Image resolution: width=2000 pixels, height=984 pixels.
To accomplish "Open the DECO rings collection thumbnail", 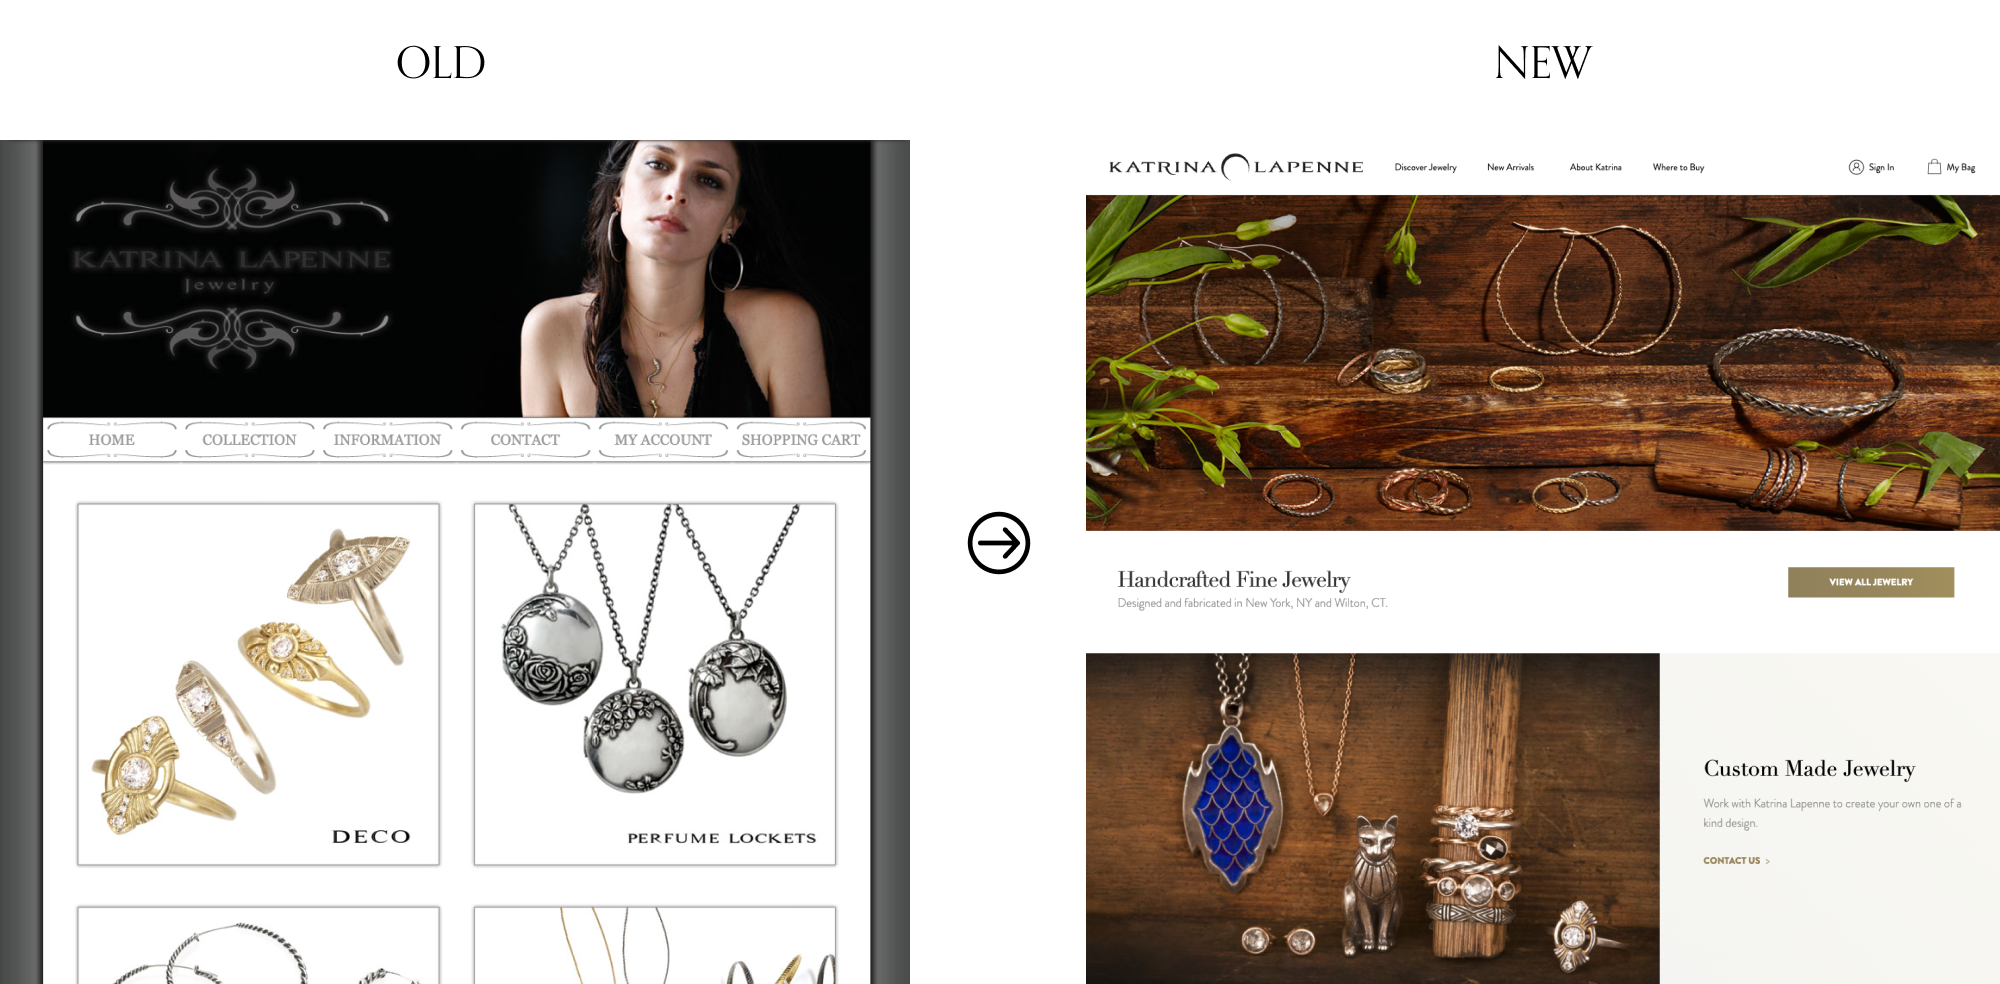I will (x=258, y=684).
